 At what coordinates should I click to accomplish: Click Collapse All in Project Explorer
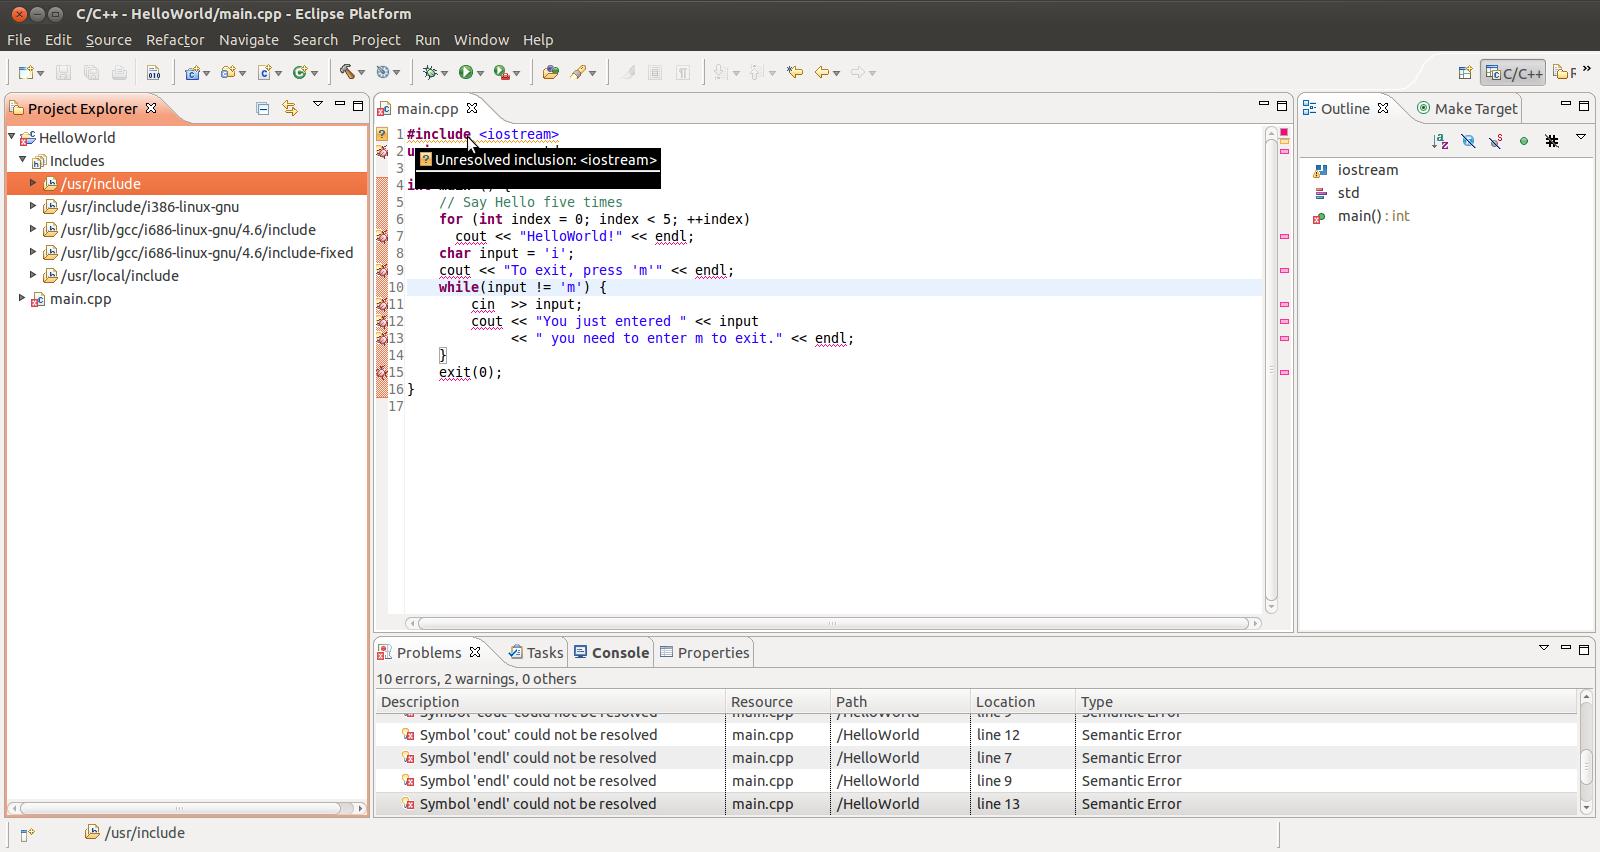pyautogui.click(x=262, y=108)
